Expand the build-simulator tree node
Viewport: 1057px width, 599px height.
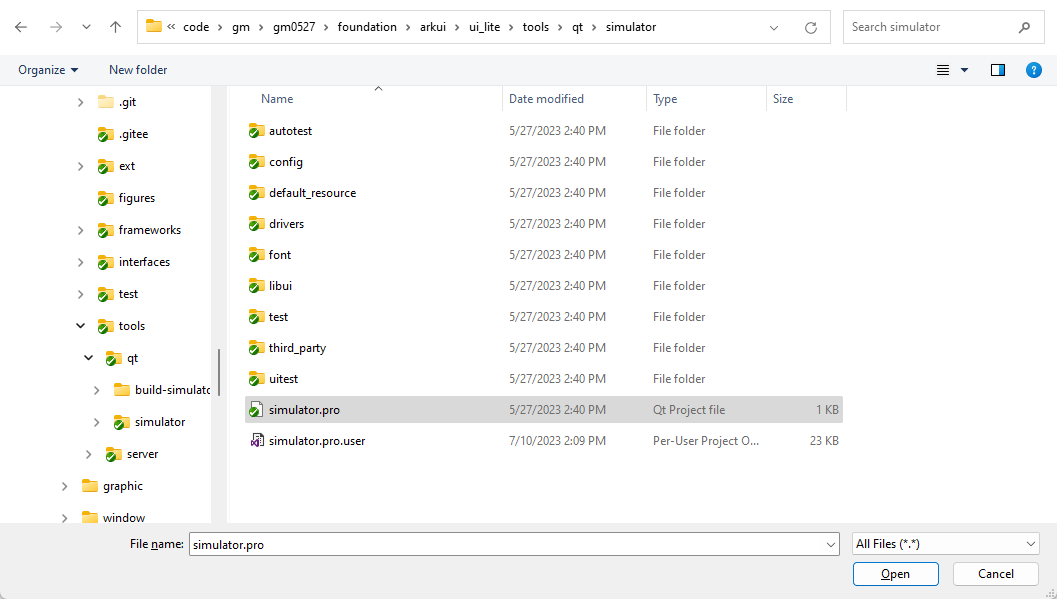(96, 390)
